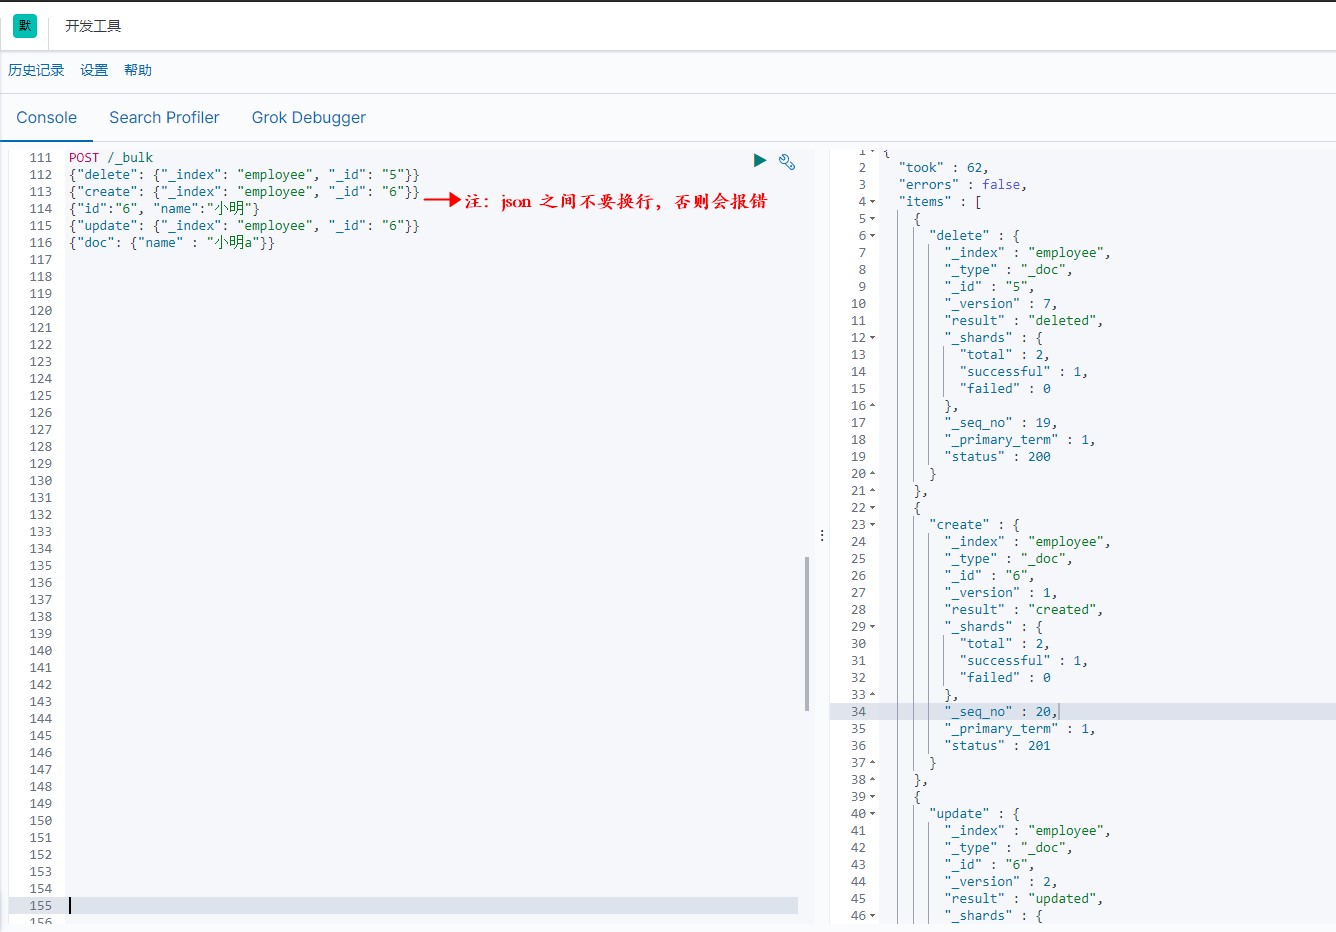This screenshot has height=932, width=1336.
Task: Collapse the fold arrow at response line 4
Action: pyautogui.click(x=872, y=202)
